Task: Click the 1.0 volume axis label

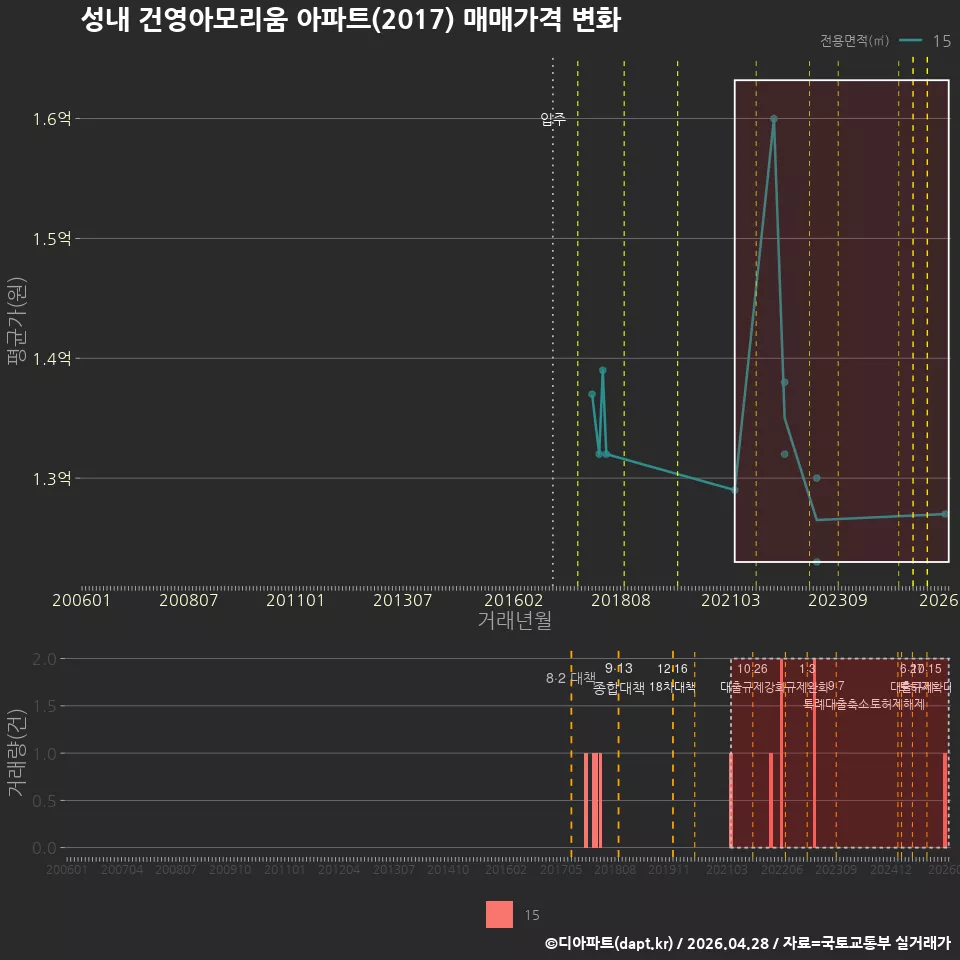Action: click(44, 754)
